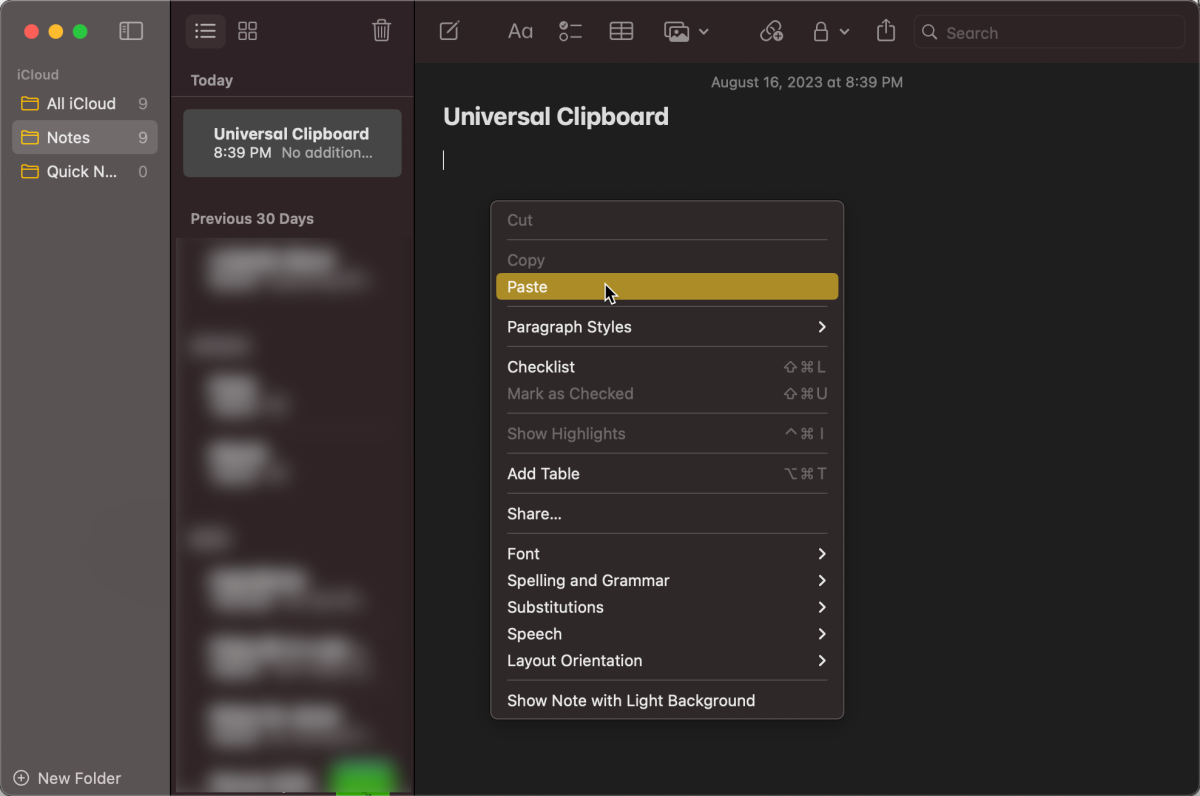Screen dimensions: 1200x796
Task: Click the New Folder button
Action: [67, 778]
